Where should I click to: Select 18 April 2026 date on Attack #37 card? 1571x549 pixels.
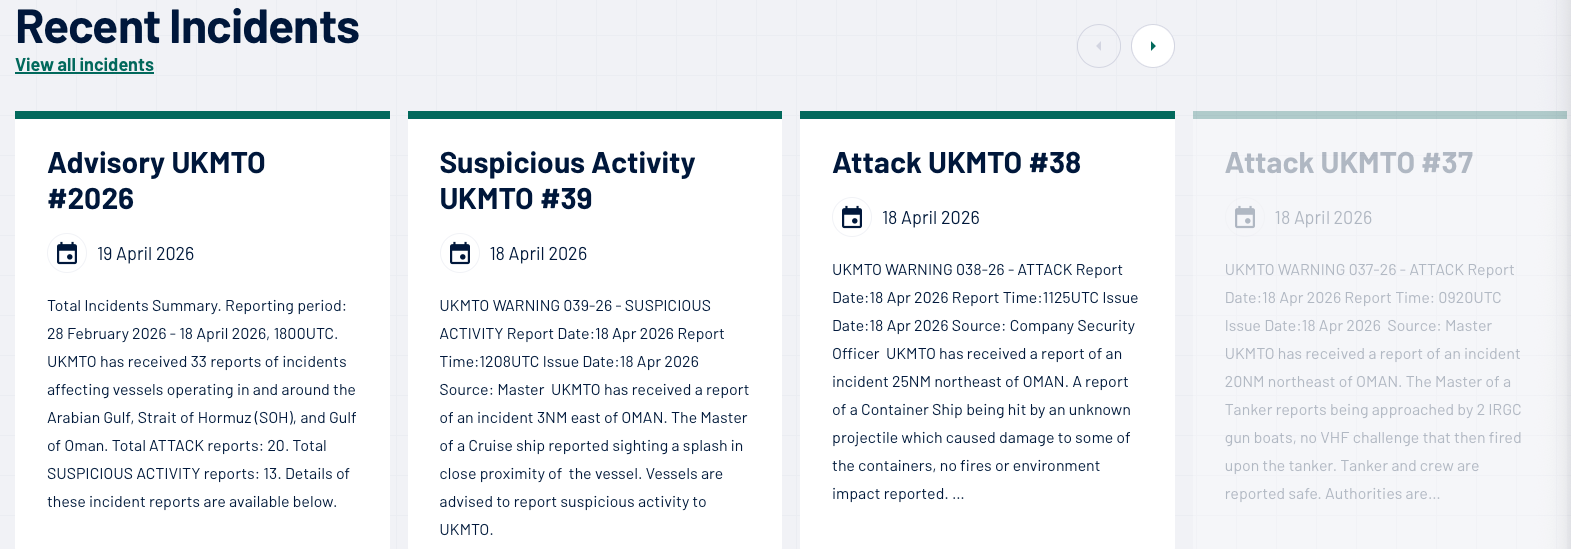click(x=1323, y=218)
